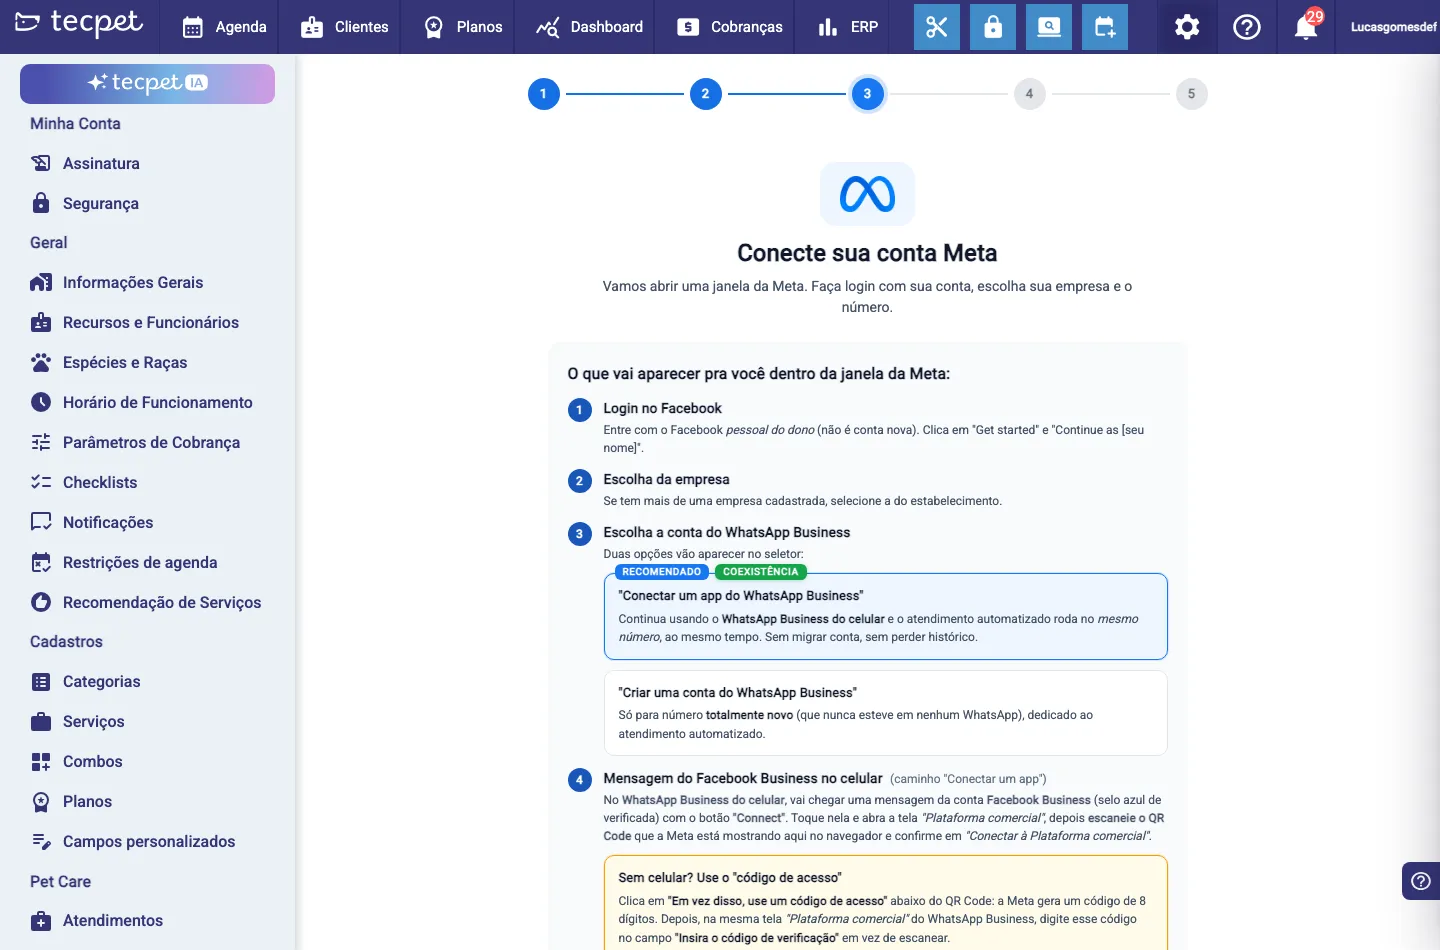Click the scissors grooming shortcut icon
This screenshot has width=1440, height=950.
(936, 27)
